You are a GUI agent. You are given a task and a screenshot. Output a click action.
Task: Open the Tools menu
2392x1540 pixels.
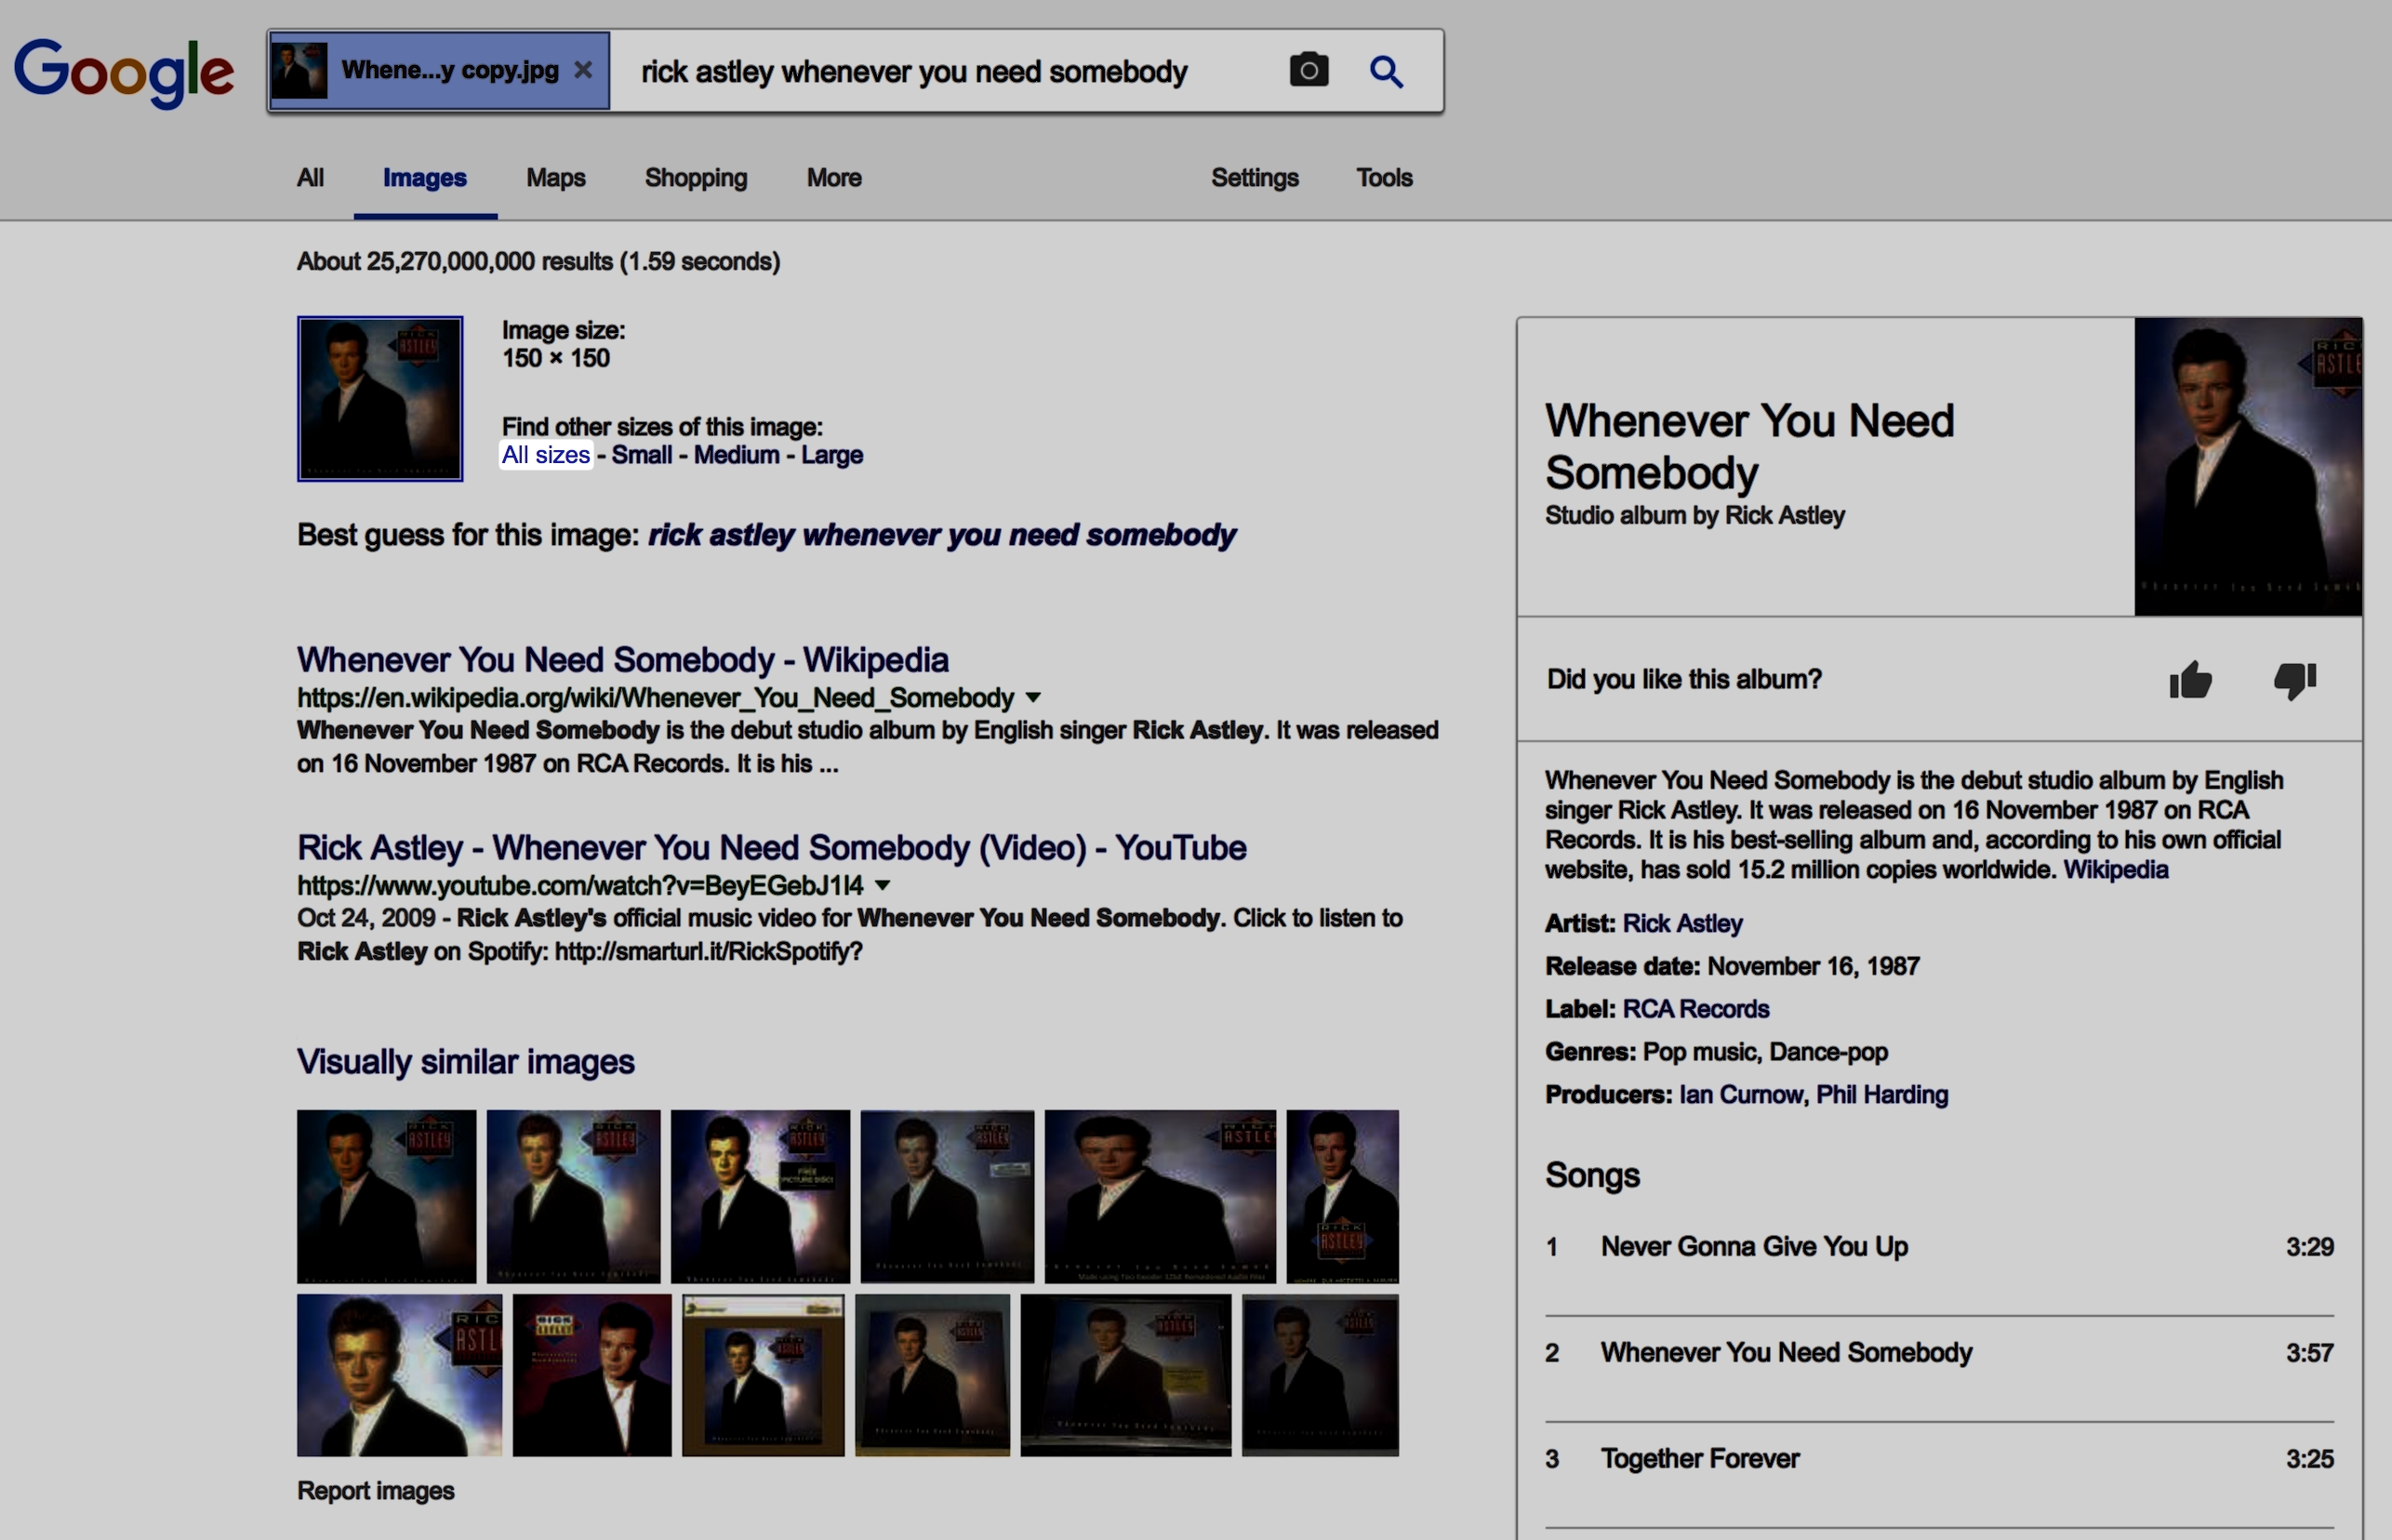1384,177
